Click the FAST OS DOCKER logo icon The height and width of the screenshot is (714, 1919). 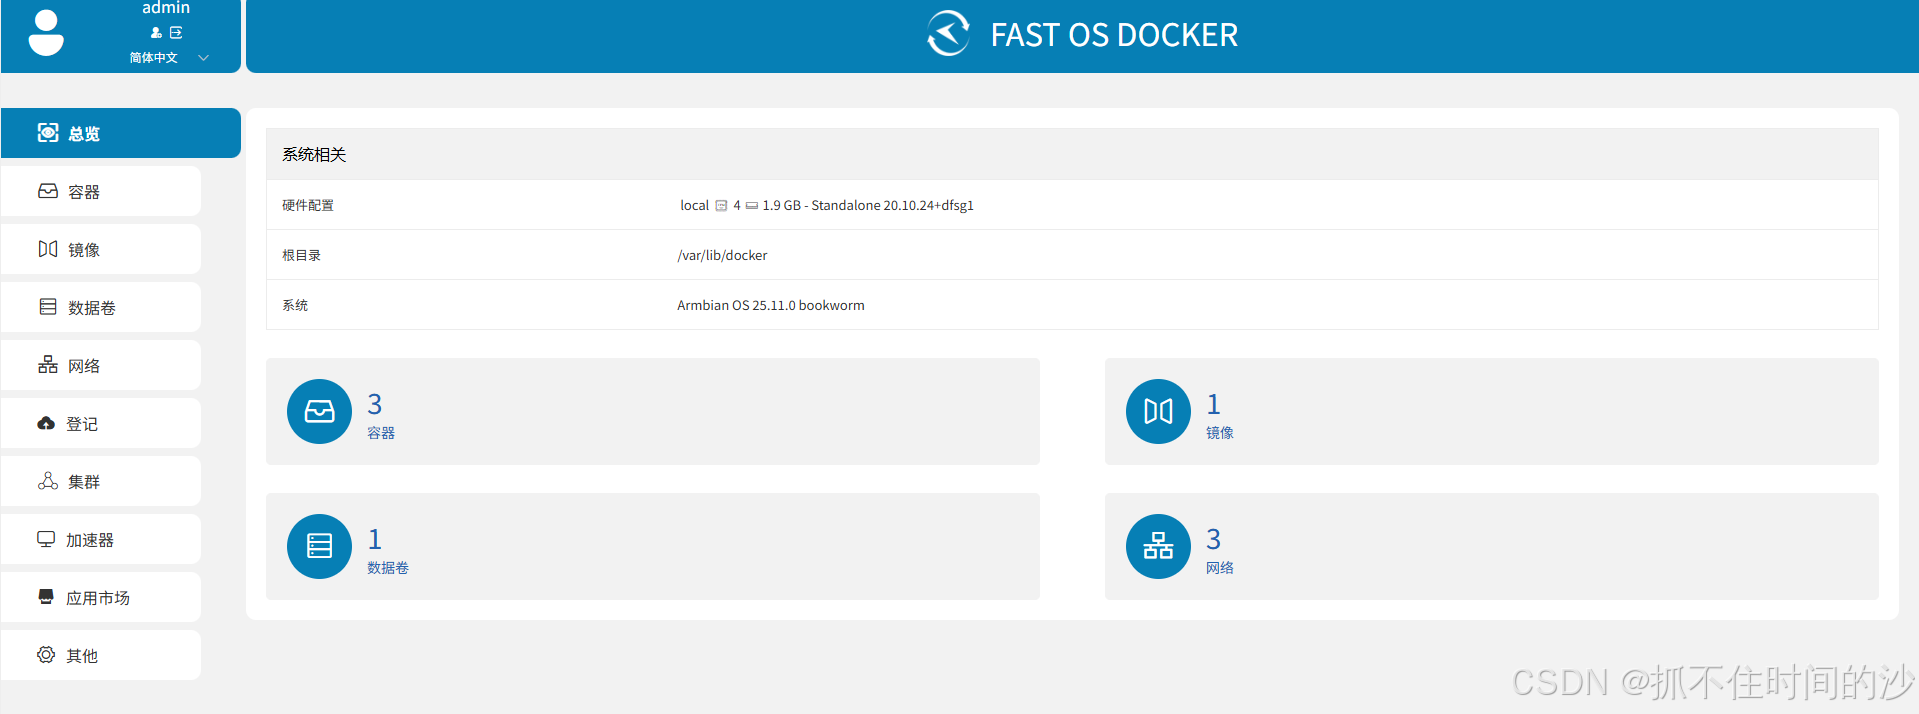948,34
